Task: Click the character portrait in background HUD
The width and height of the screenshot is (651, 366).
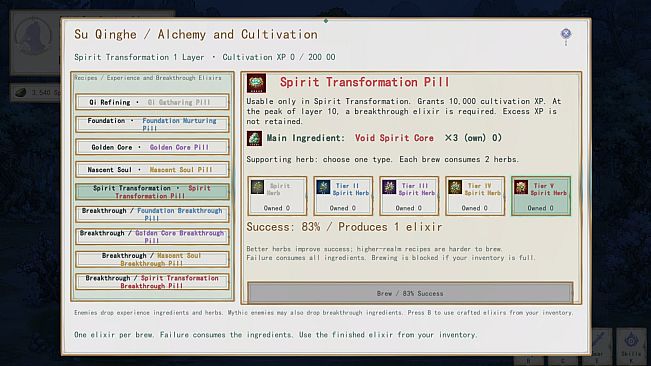Action: (x=34, y=37)
